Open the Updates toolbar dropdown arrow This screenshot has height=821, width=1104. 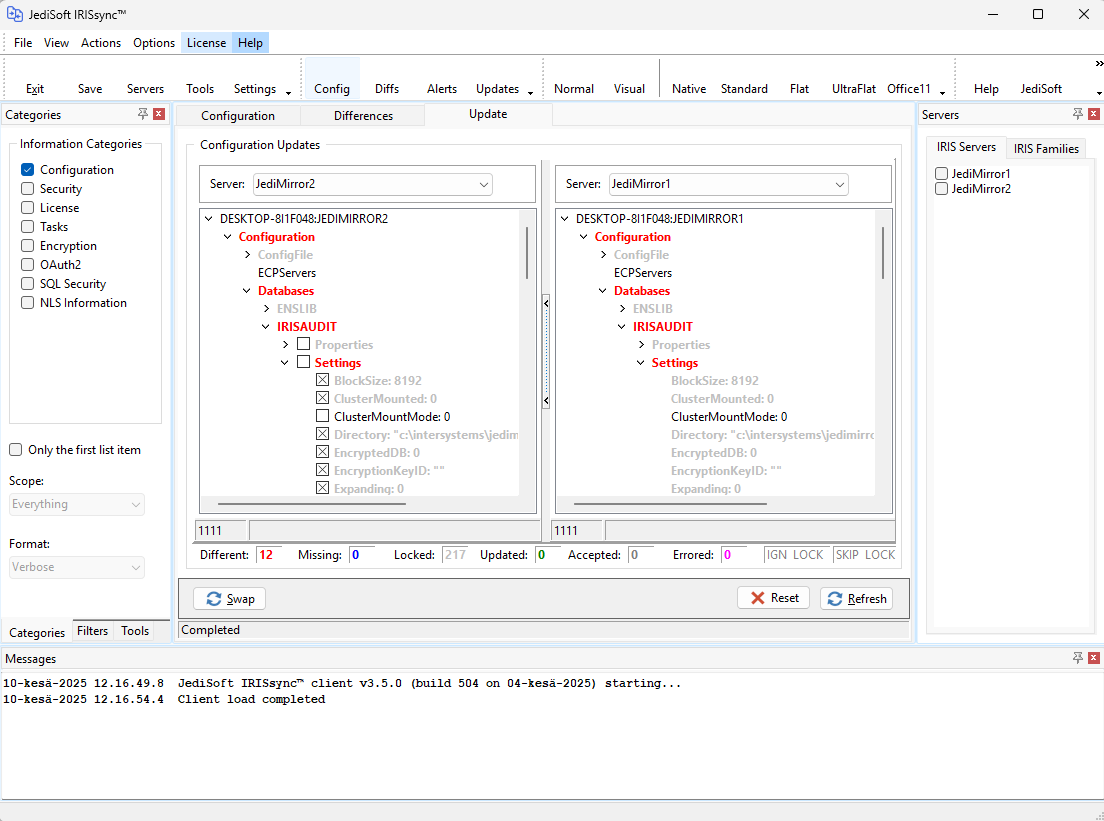tap(530, 93)
